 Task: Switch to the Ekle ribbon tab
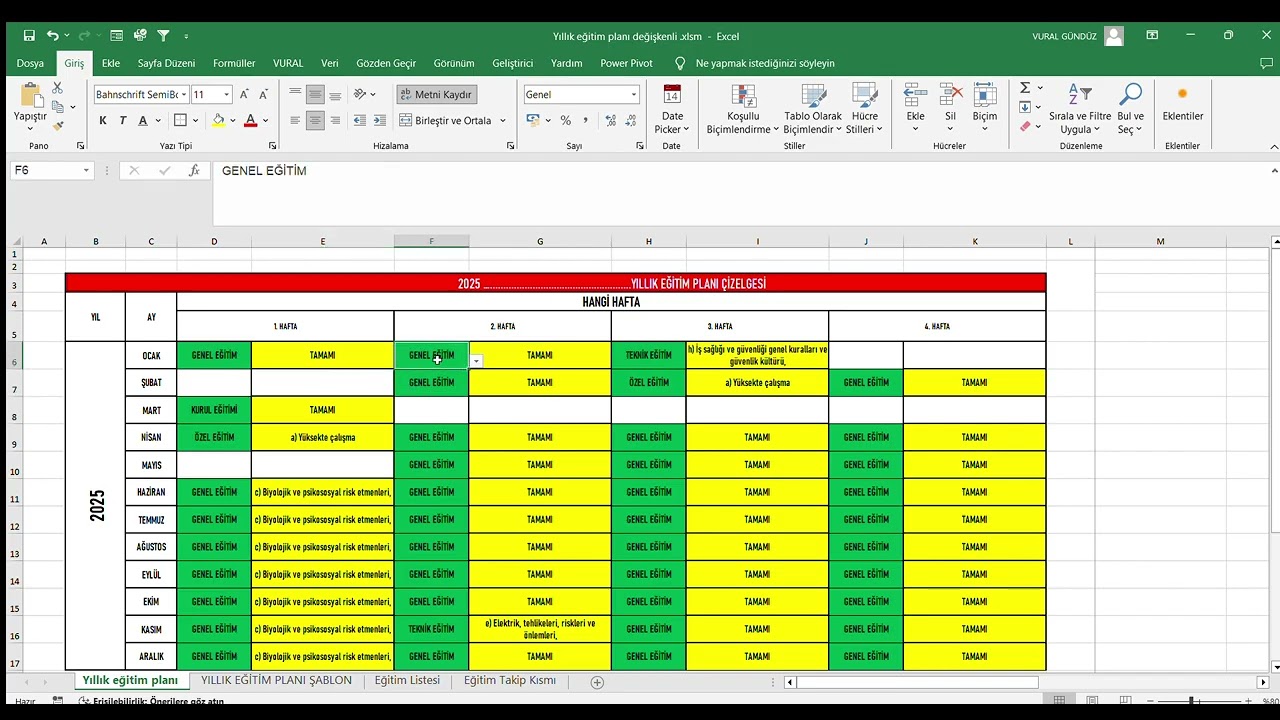pyautogui.click(x=111, y=63)
